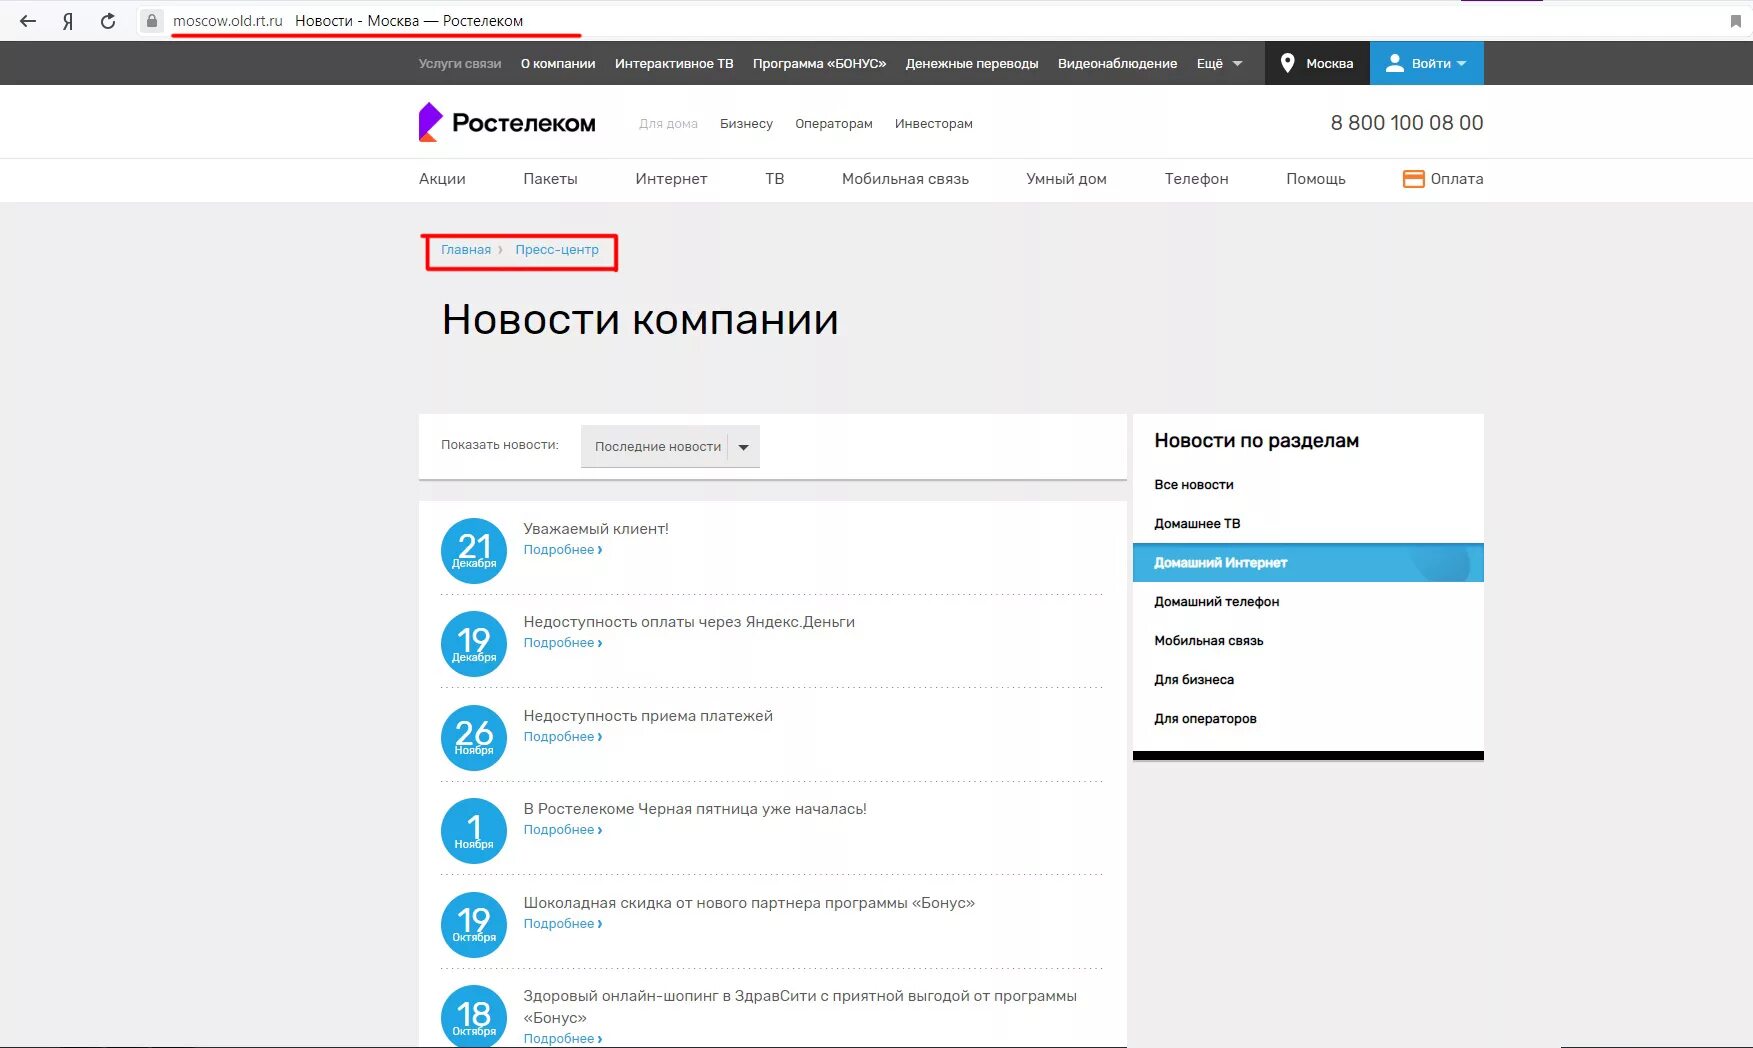Click the phone number 8 800 100 08 00

(1406, 123)
